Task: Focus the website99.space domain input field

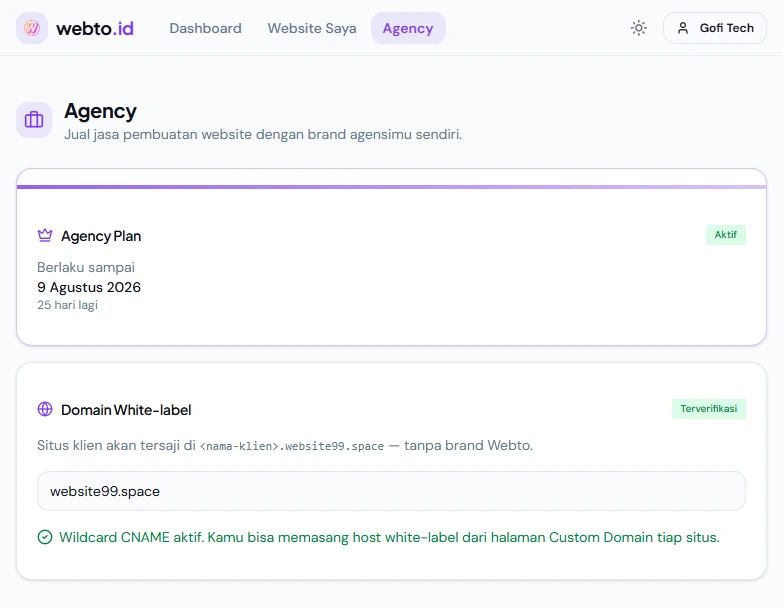Action: tap(392, 491)
